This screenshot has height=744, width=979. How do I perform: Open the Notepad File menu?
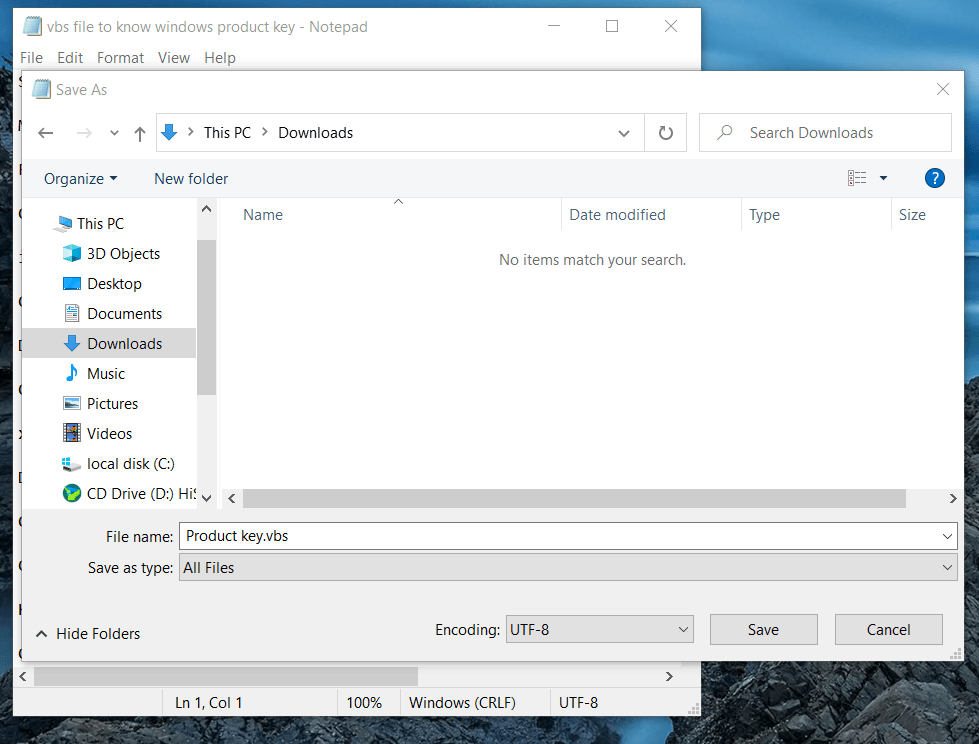click(x=31, y=58)
